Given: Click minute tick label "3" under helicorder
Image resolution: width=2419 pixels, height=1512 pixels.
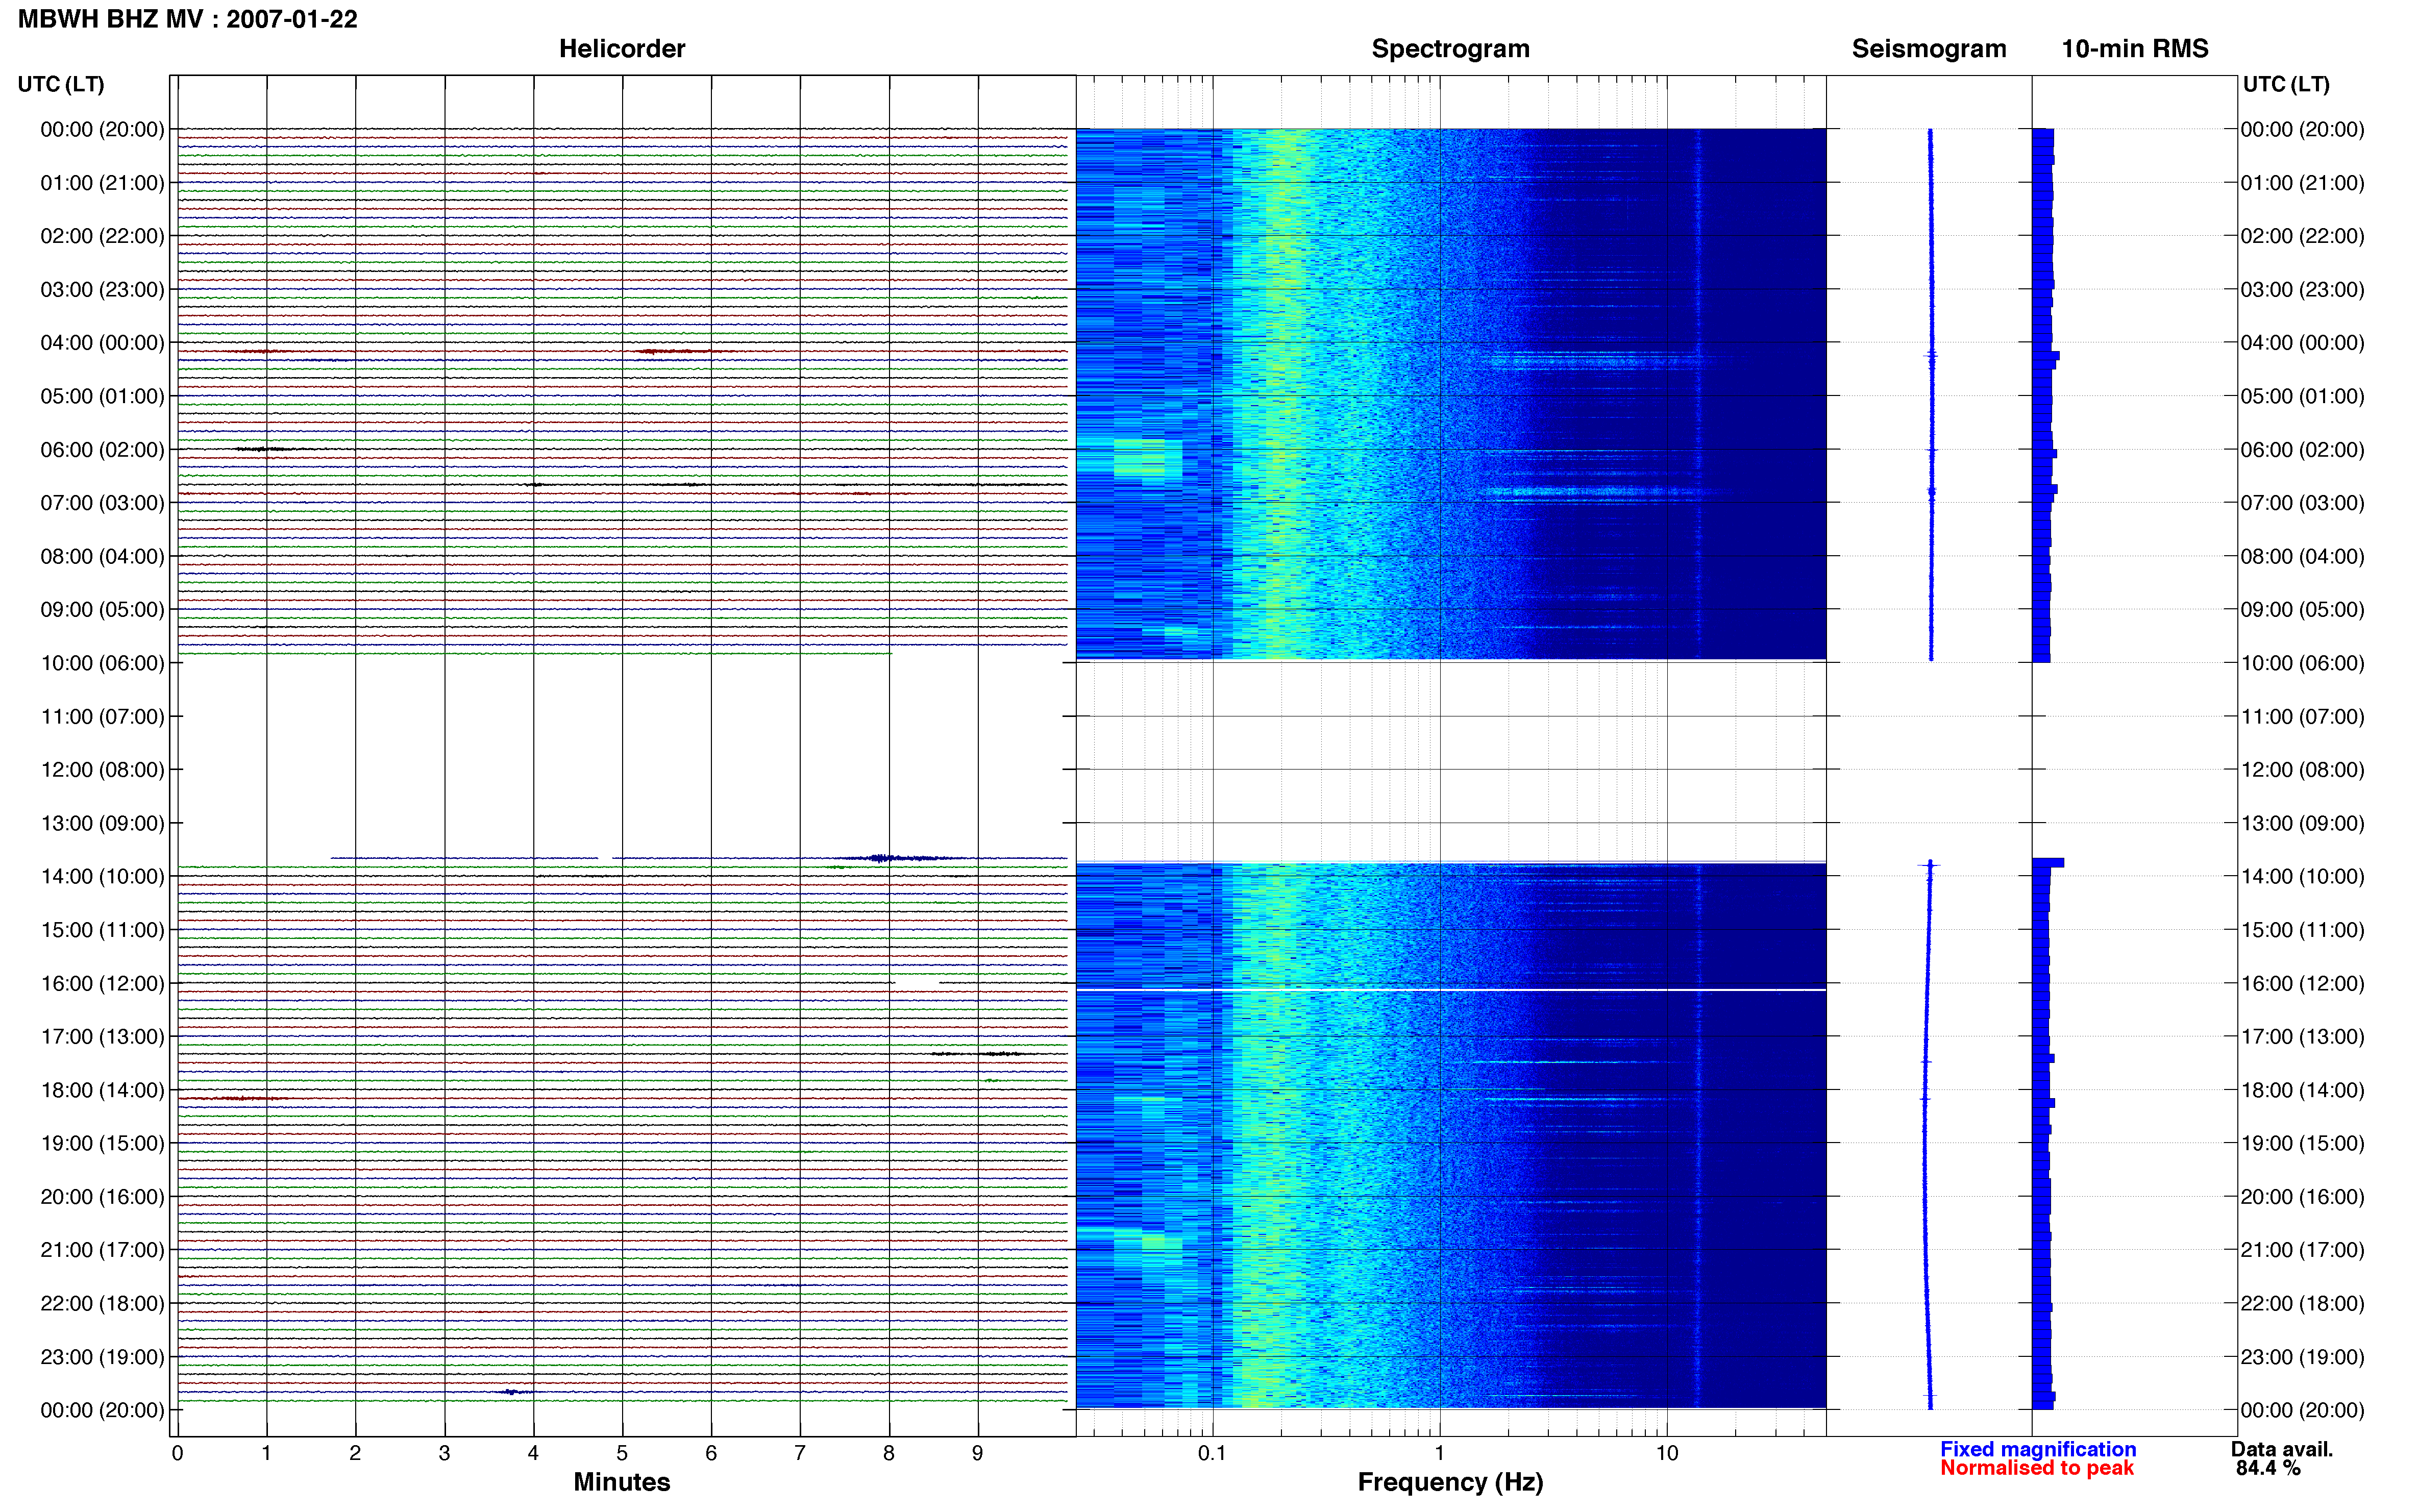Looking at the screenshot, I should pos(444,1453).
